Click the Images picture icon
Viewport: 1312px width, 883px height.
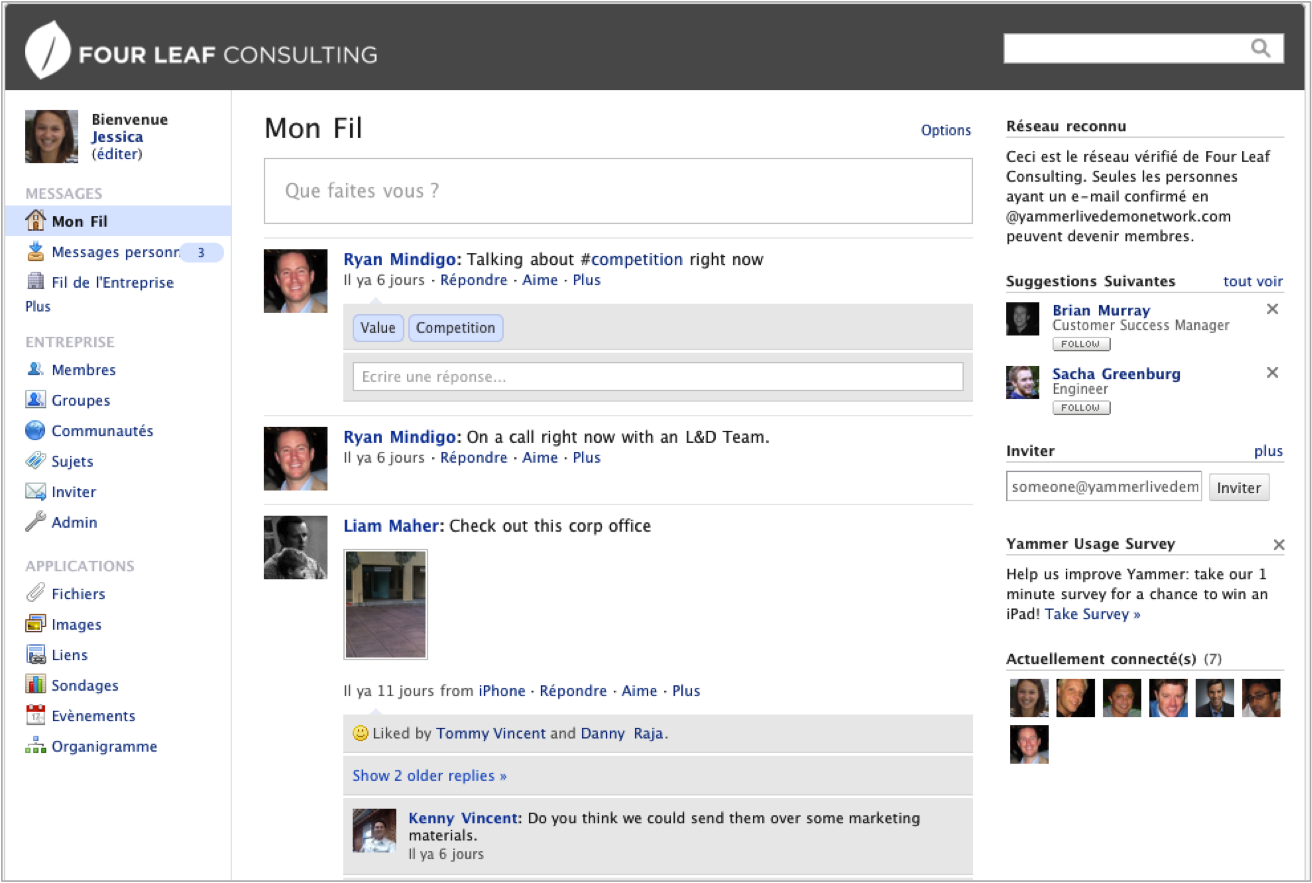coord(36,624)
